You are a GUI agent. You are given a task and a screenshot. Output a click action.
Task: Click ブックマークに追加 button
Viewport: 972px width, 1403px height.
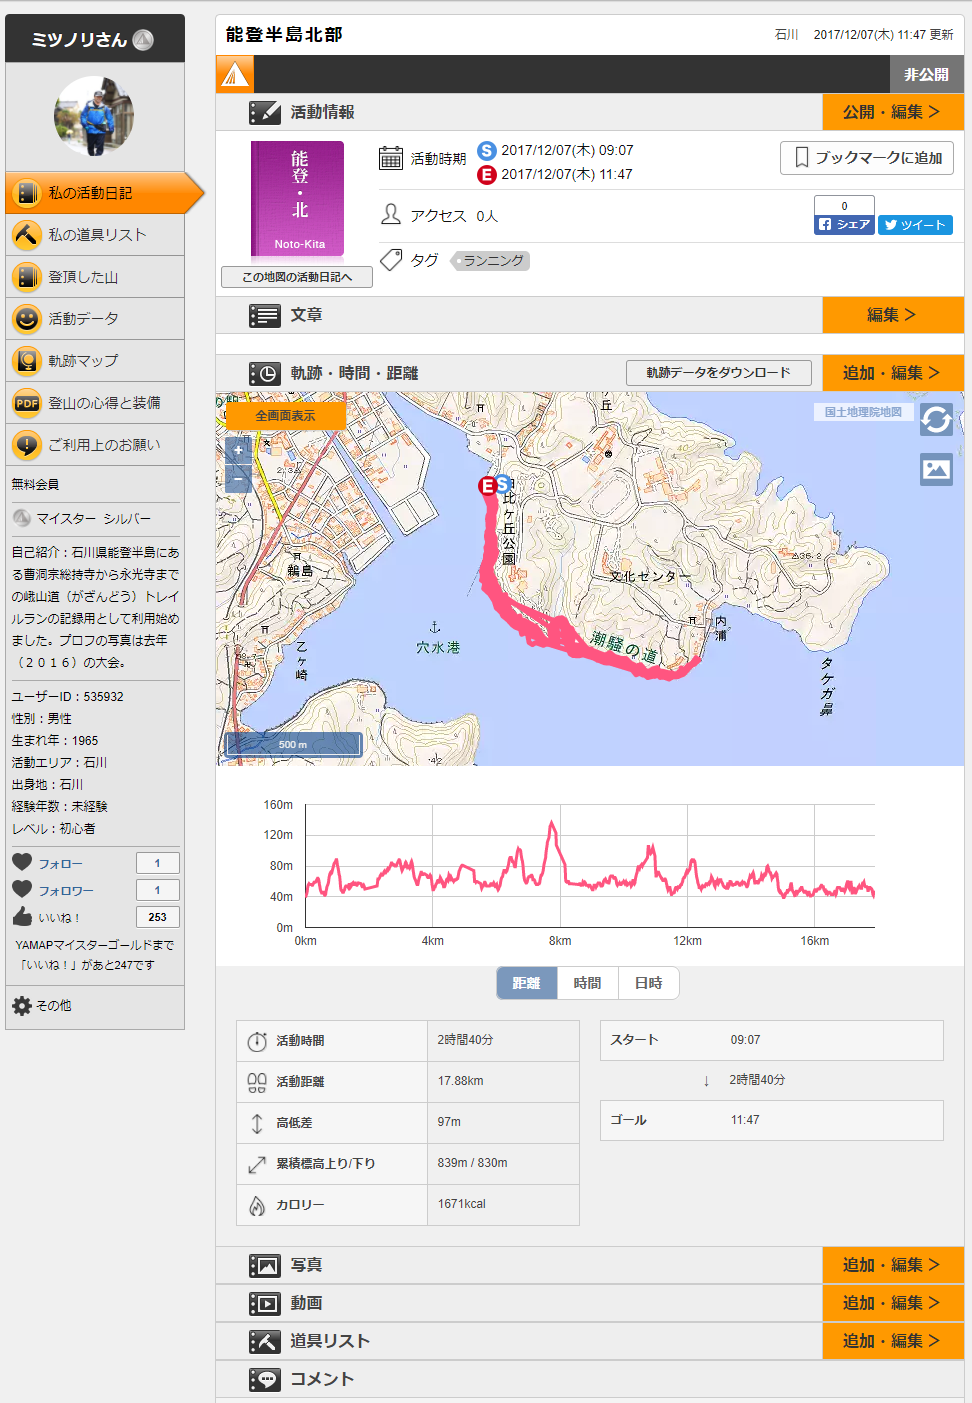pyautogui.click(x=866, y=158)
